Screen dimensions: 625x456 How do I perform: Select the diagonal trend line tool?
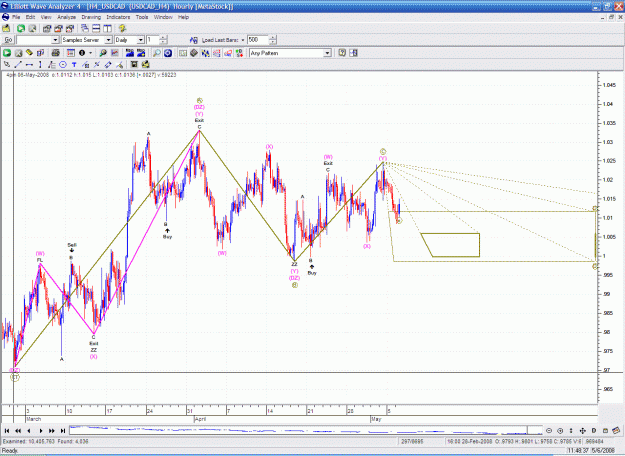coord(18,65)
